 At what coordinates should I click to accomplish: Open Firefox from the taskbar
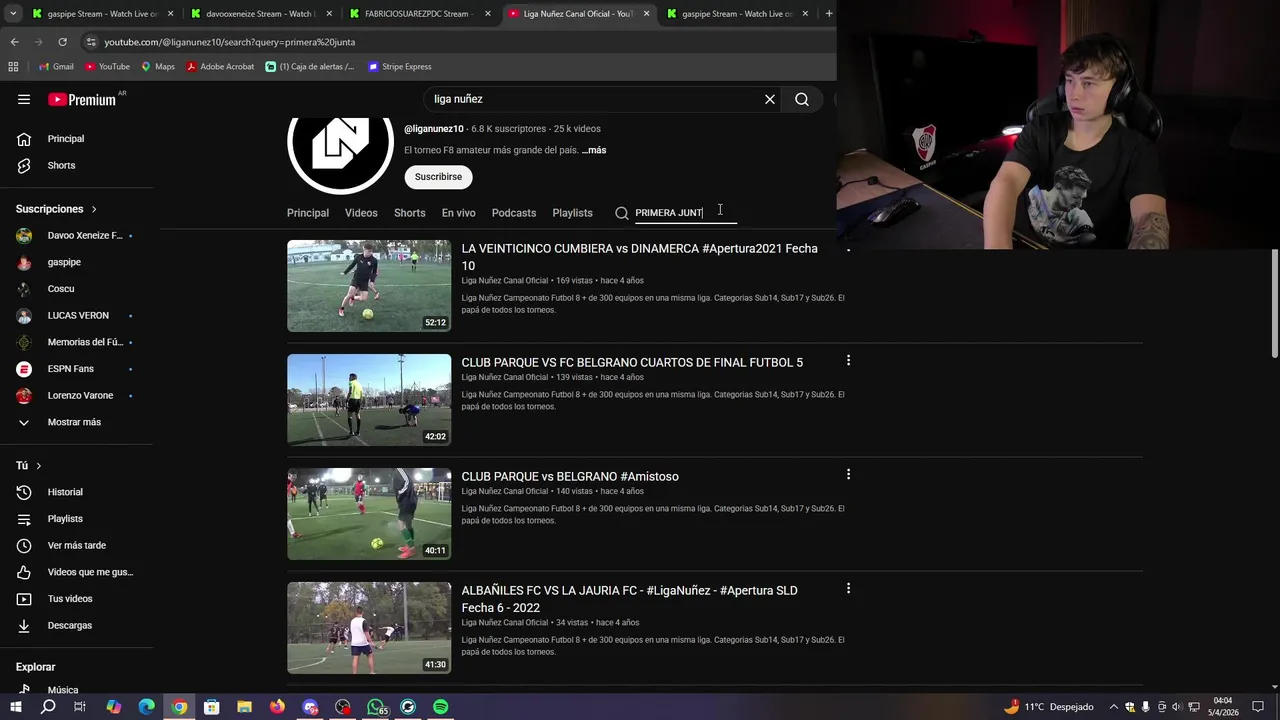pos(277,707)
